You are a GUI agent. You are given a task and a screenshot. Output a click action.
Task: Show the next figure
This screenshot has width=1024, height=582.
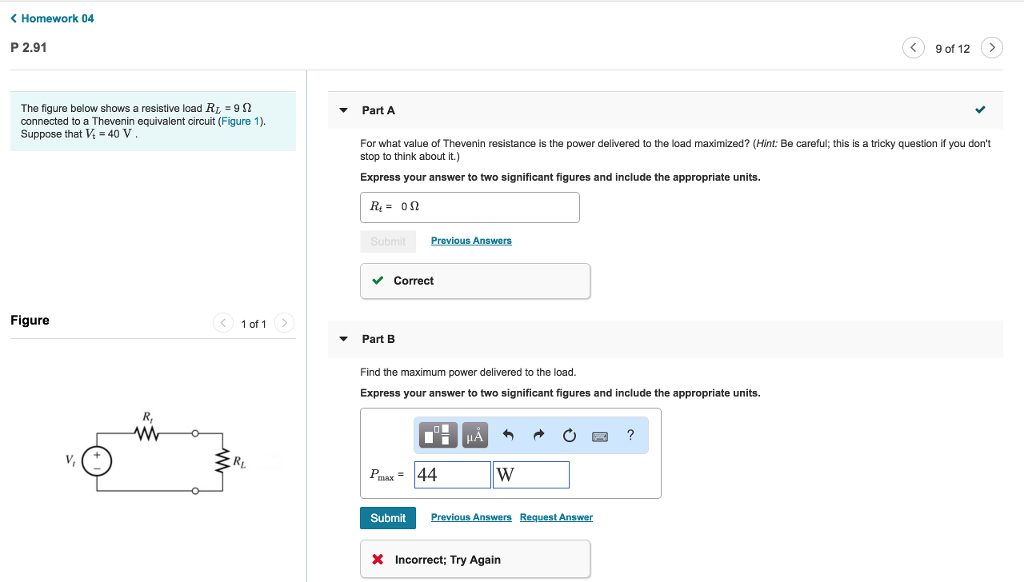tap(285, 323)
